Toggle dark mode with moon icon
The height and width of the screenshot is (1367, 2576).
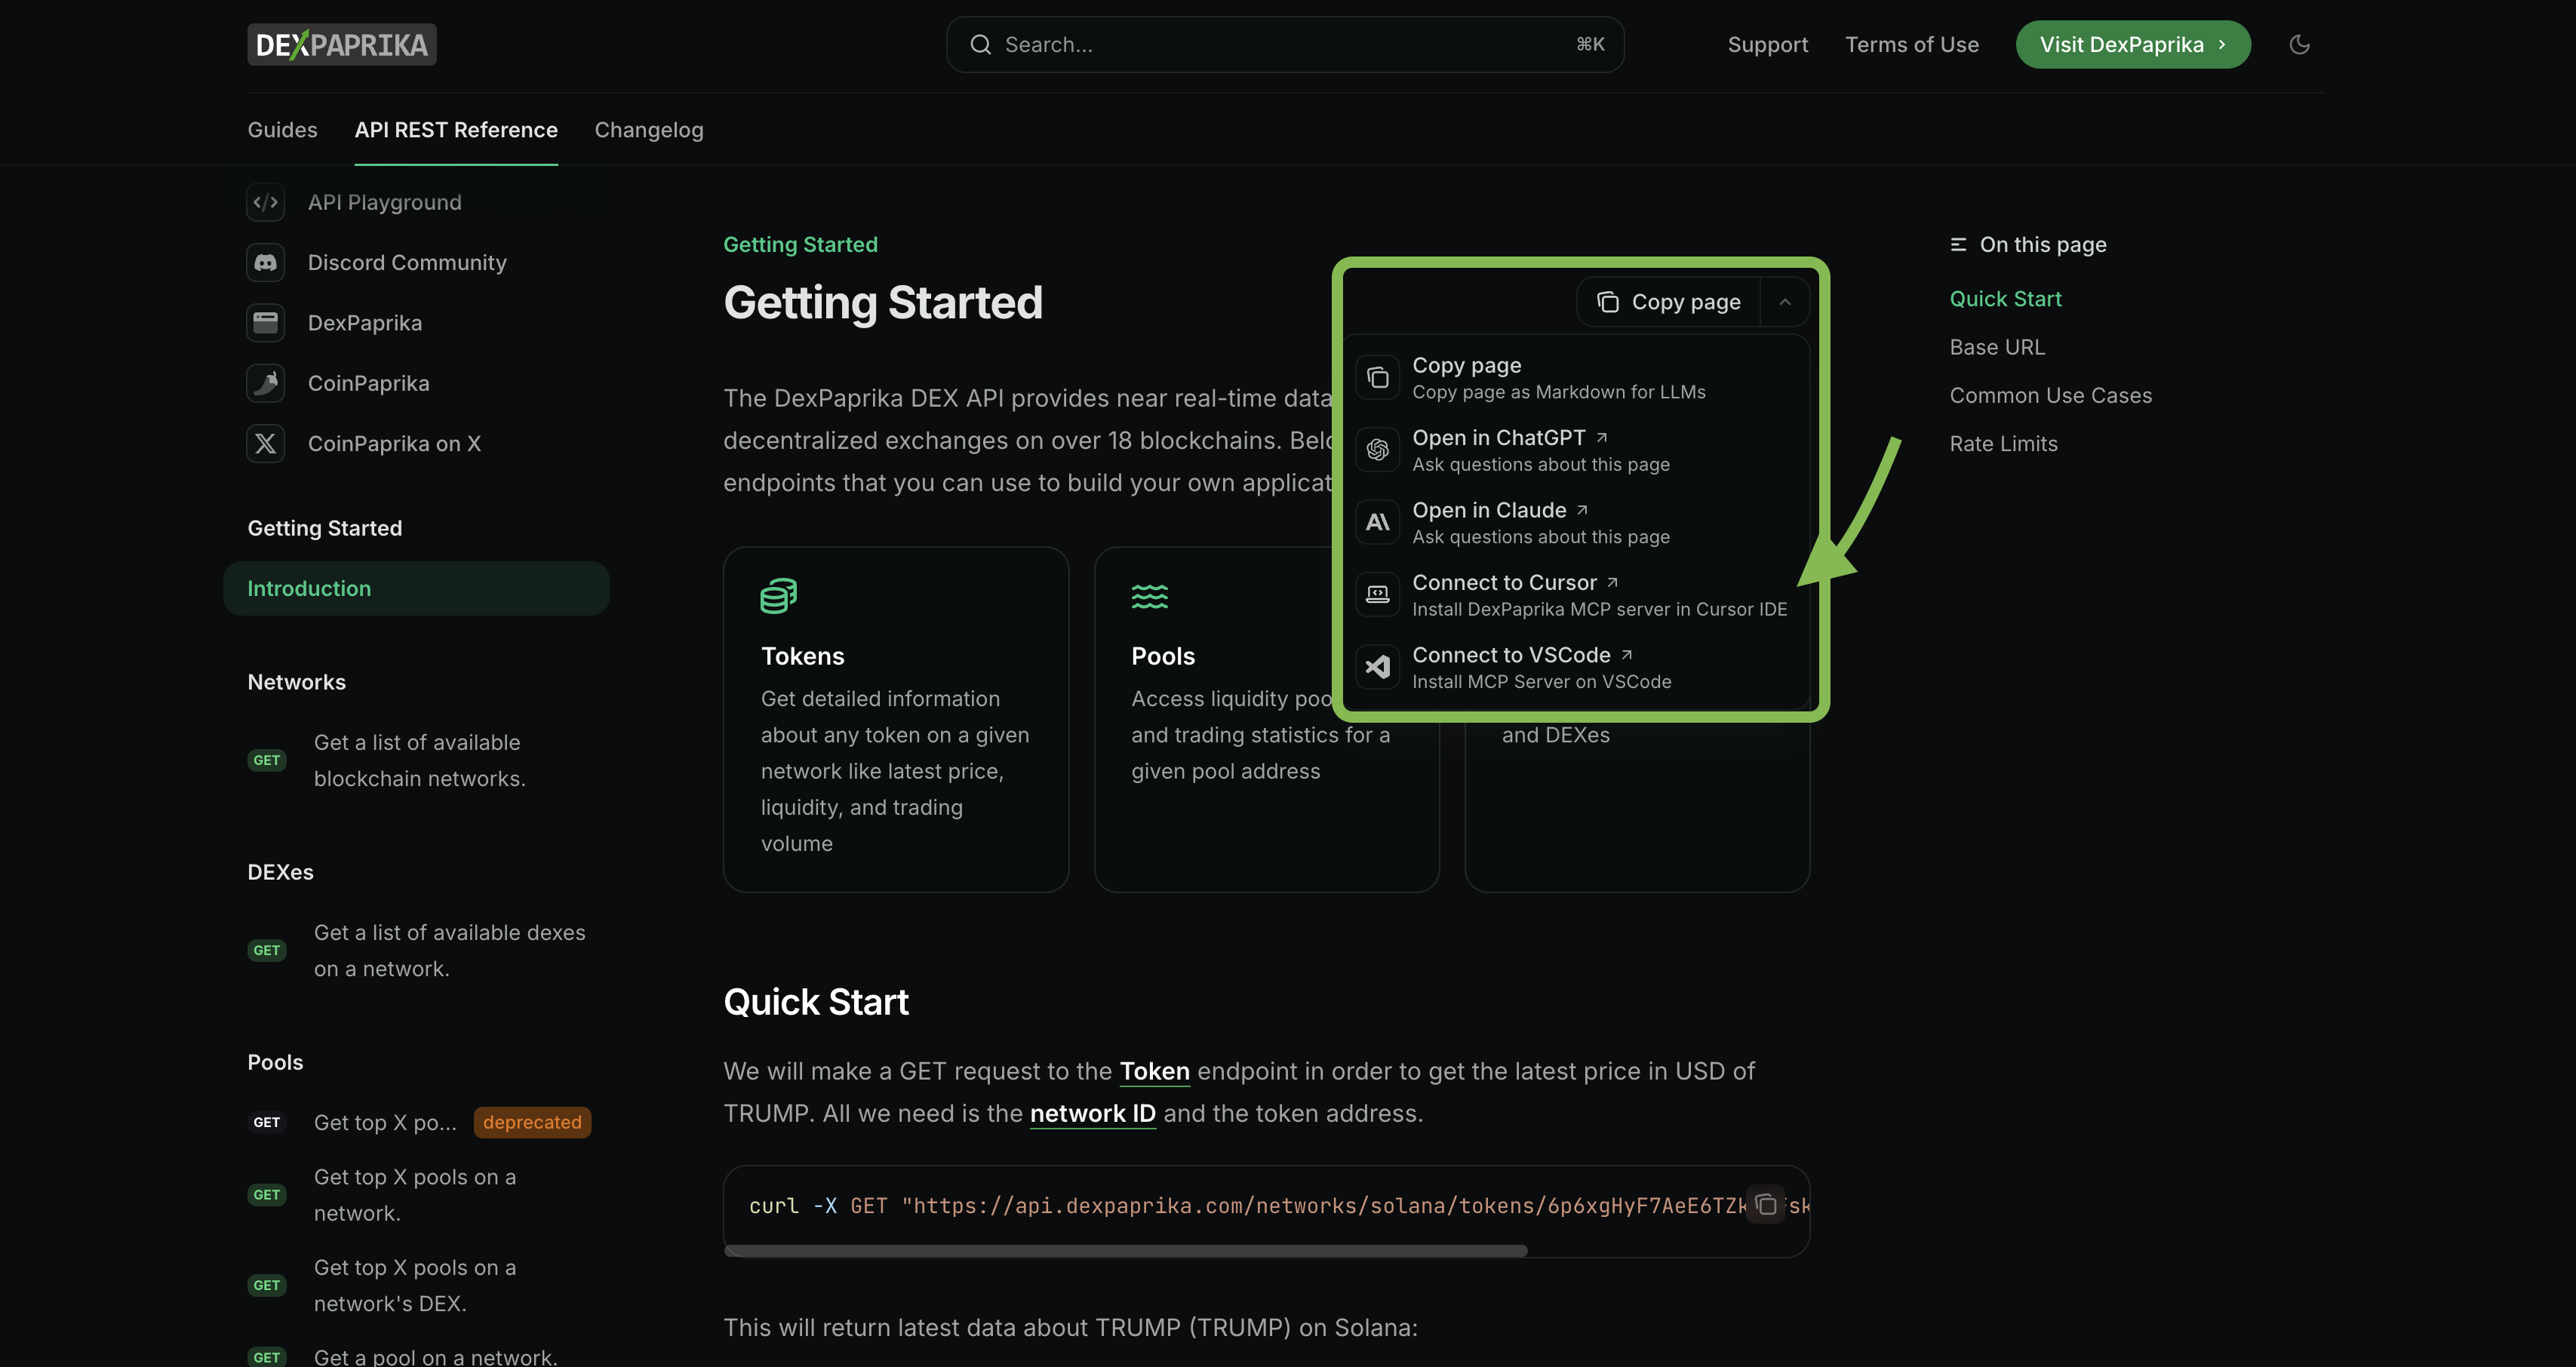(2298, 44)
